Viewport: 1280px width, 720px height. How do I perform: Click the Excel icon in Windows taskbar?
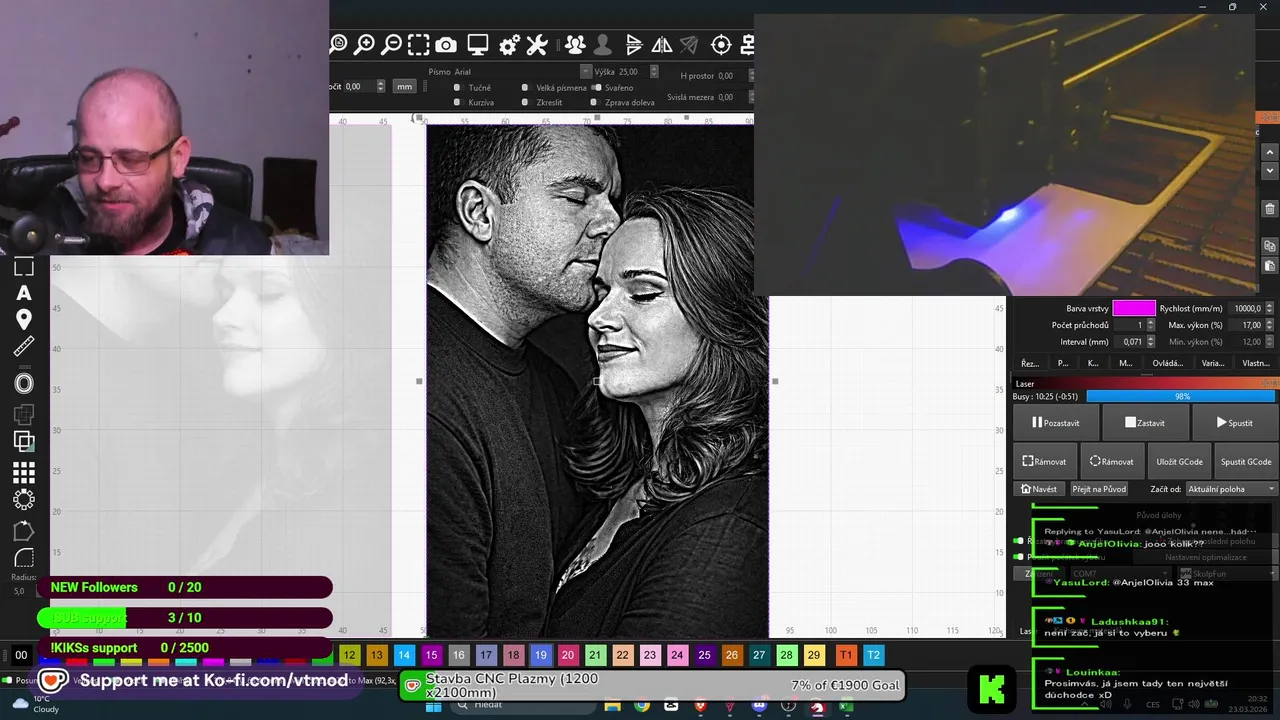click(x=846, y=706)
